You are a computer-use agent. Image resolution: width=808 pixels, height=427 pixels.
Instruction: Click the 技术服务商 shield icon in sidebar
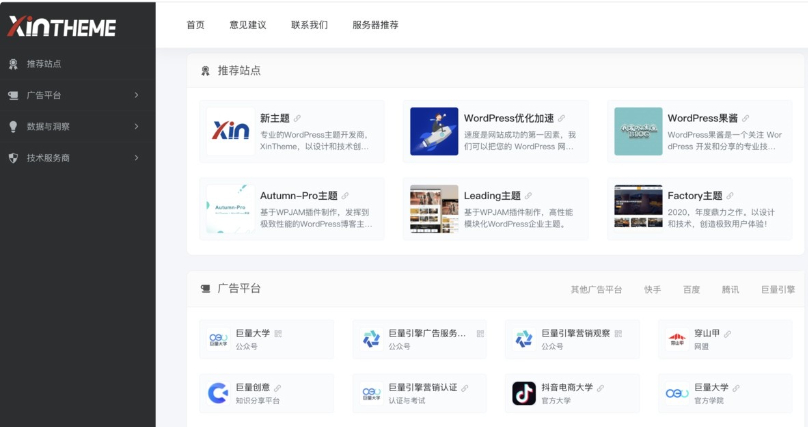click(x=13, y=158)
